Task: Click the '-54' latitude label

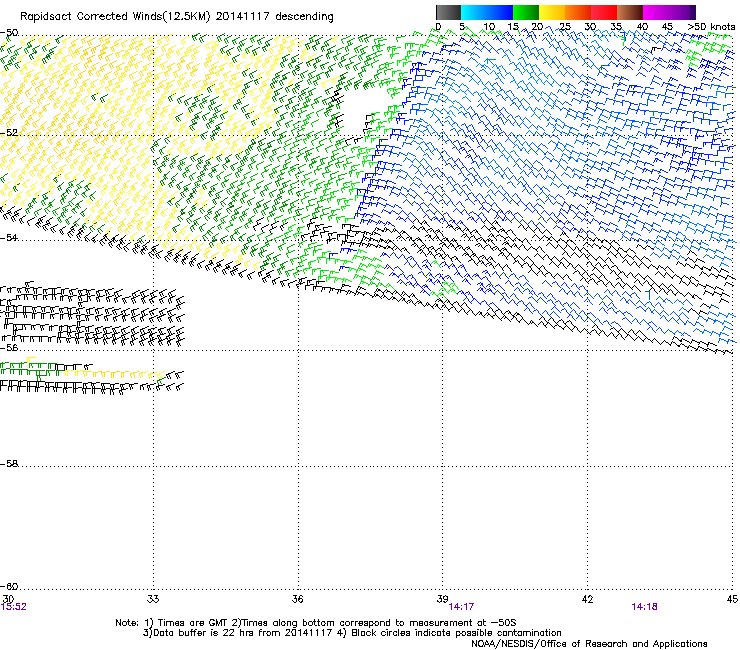Action: [x=9, y=237]
